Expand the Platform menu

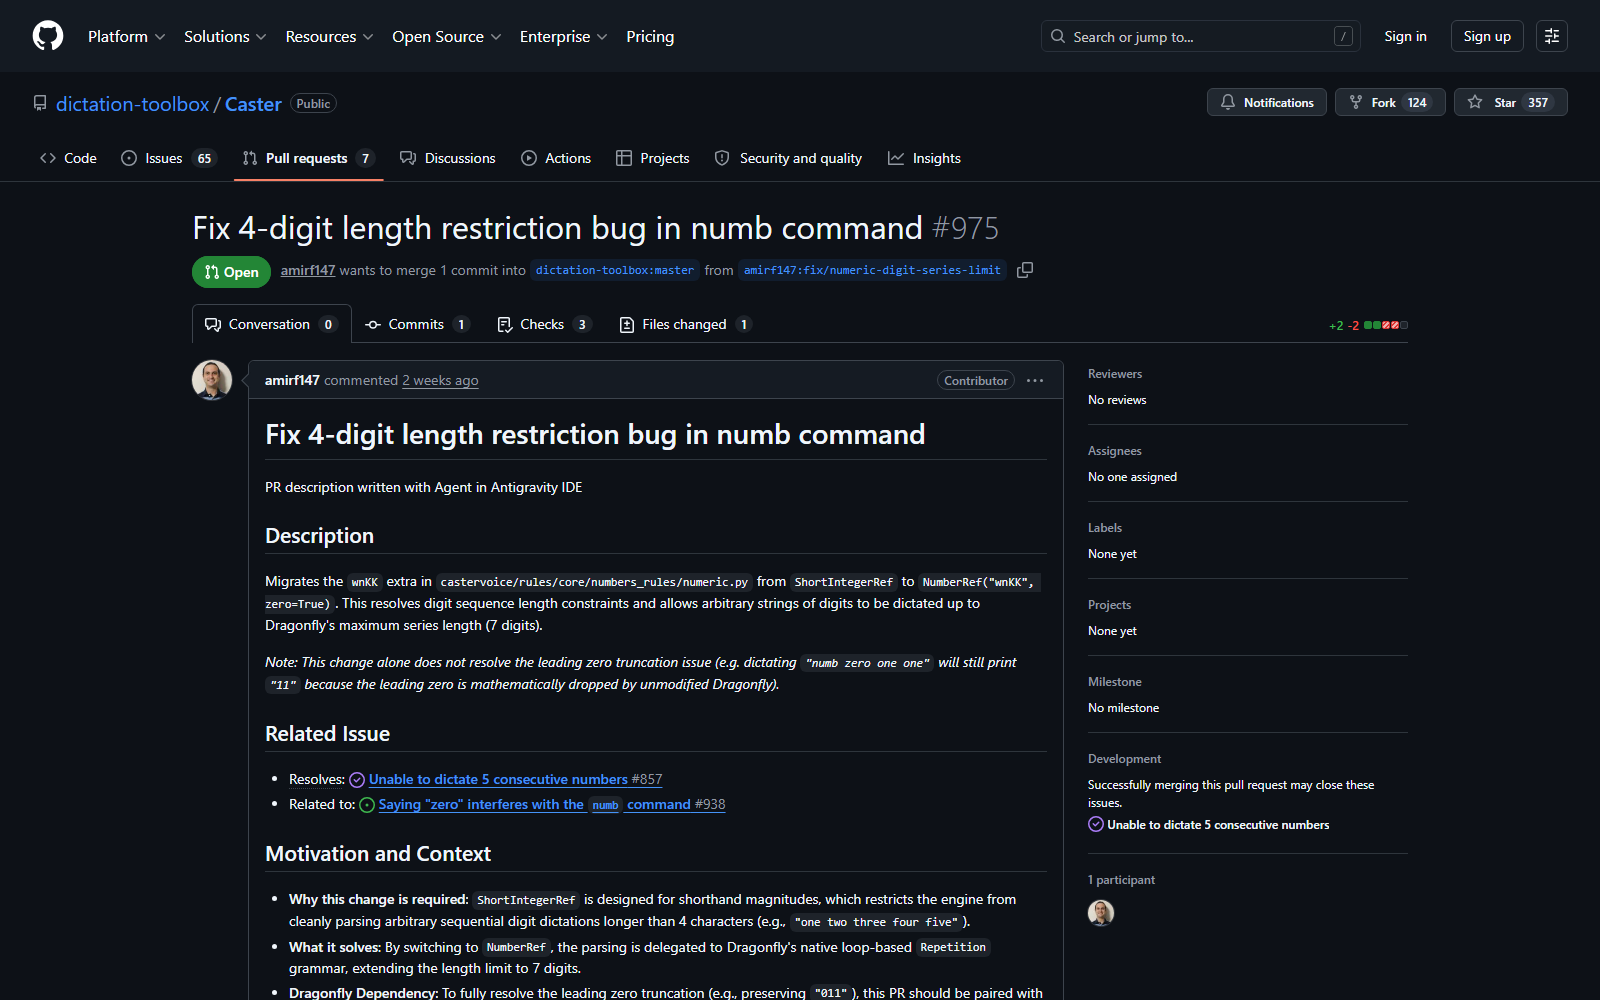click(126, 36)
